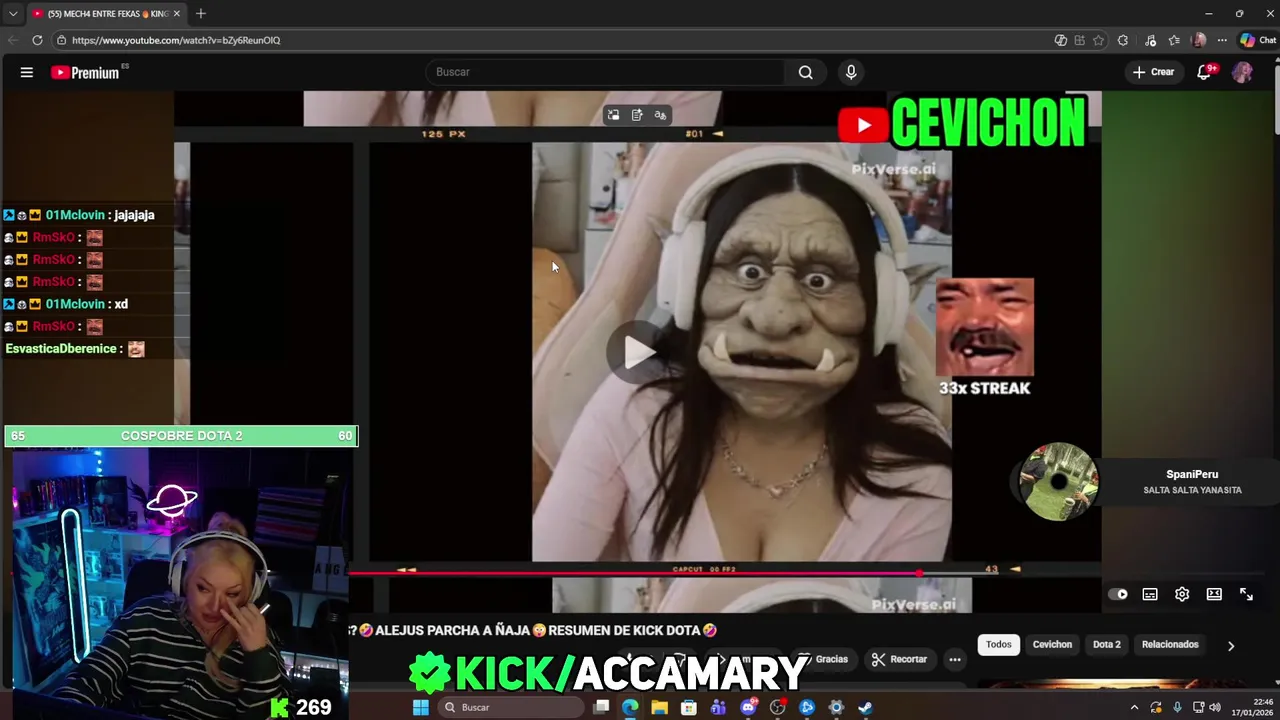Open the Crear upload menu
Screen dimensions: 1280x720
(x=1153, y=72)
